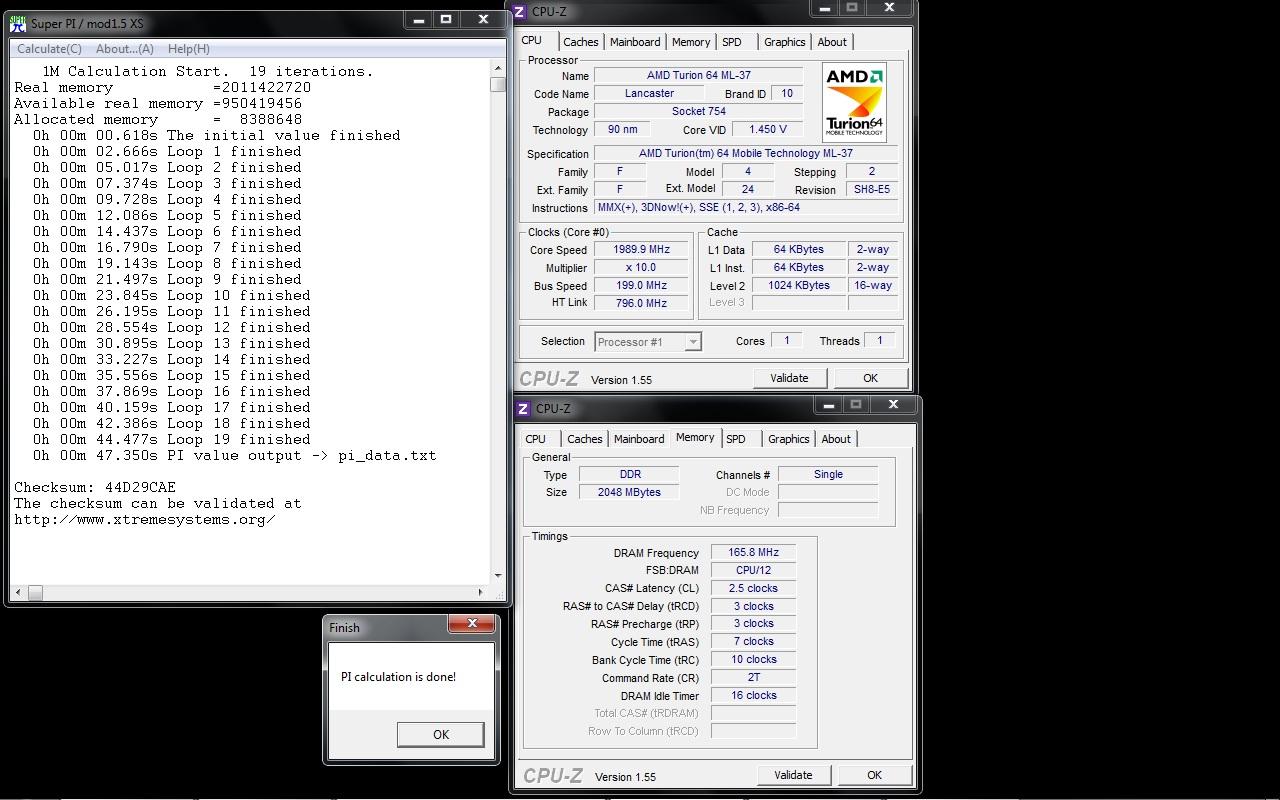Click the Channels # Single value
Screen dimensions: 1280x800
coord(828,475)
